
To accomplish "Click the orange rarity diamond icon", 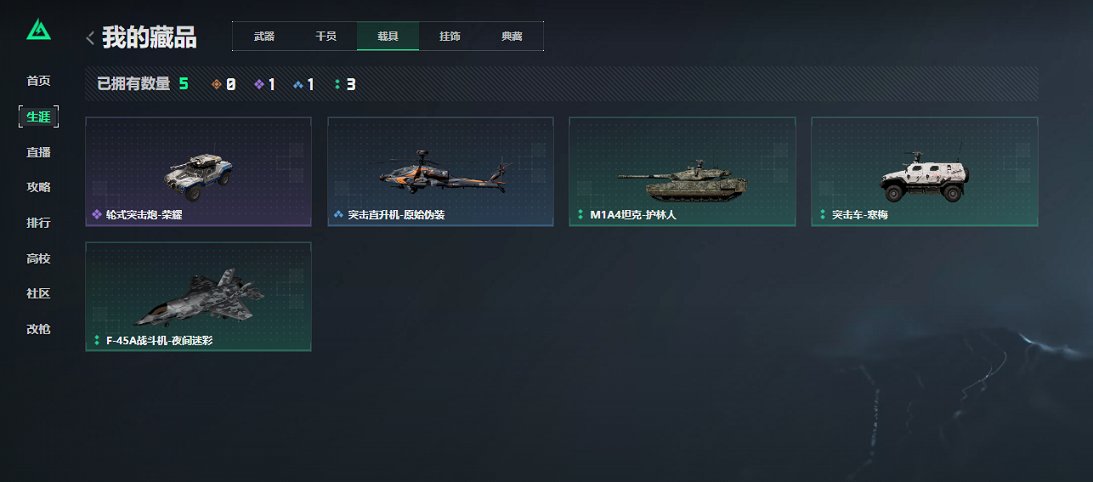I will 216,84.
